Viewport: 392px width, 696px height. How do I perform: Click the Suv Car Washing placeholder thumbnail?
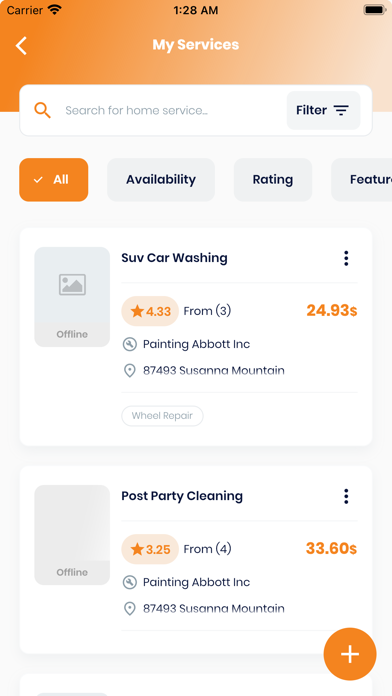point(72,297)
